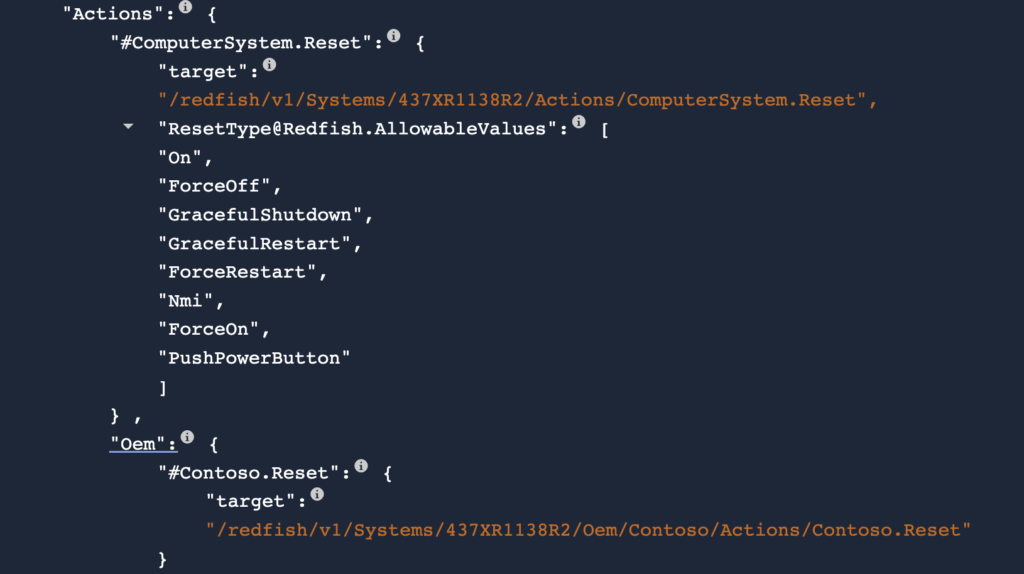Click the Contoso.Reset target URI string
Screen dimensions: 1024x574
click(x=589, y=529)
